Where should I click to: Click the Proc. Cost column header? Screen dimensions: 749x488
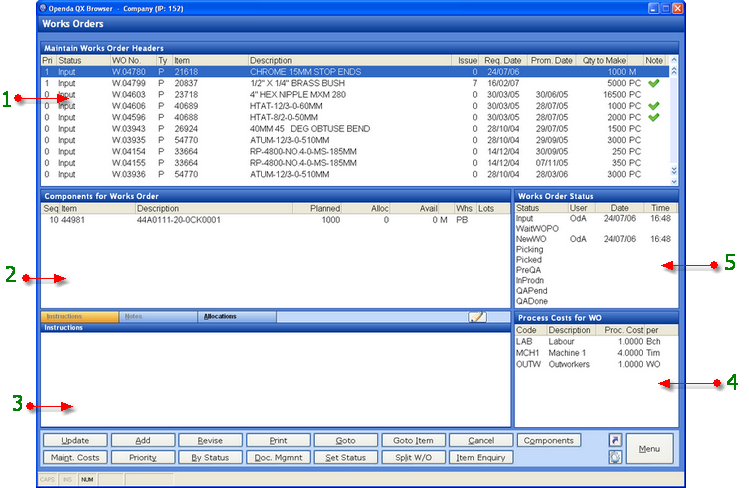pos(621,330)
